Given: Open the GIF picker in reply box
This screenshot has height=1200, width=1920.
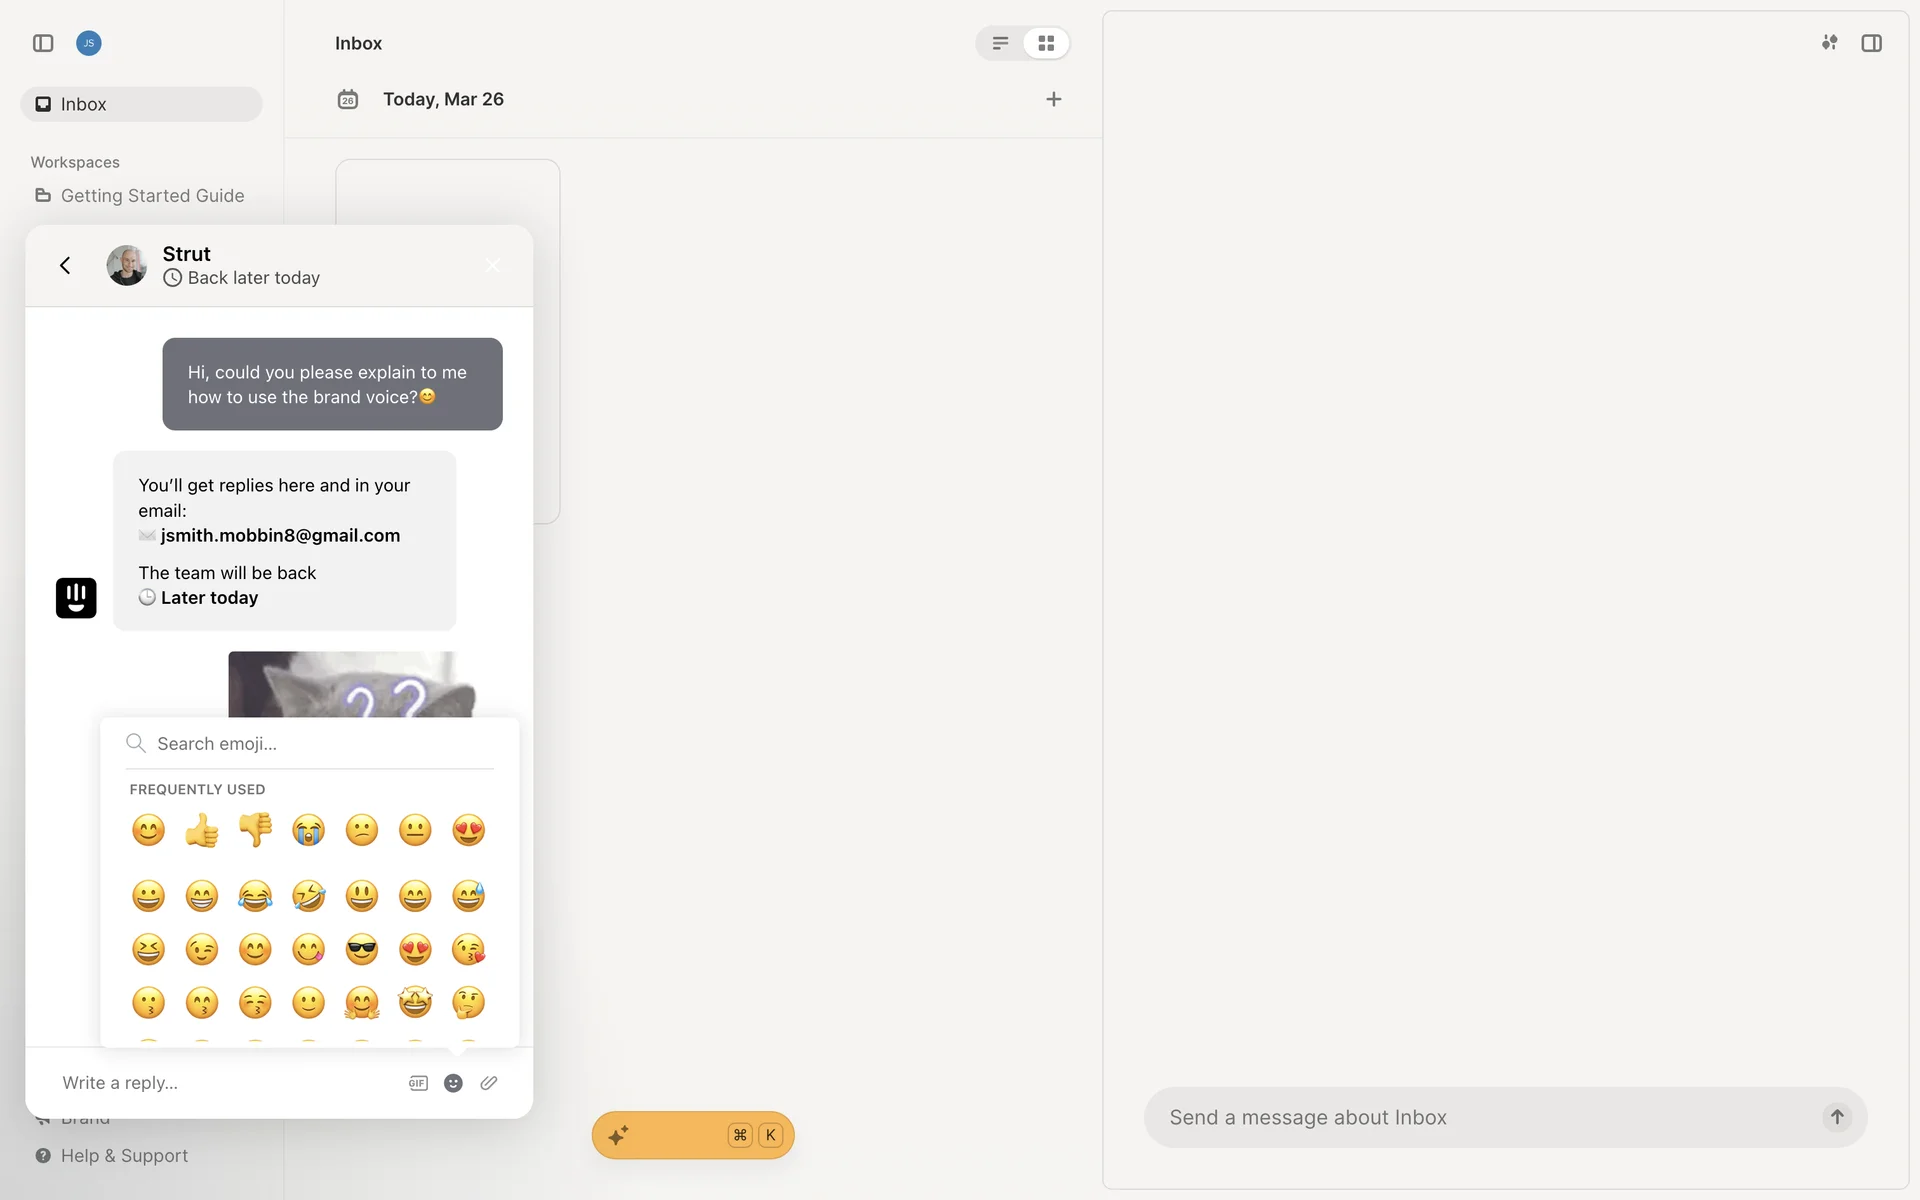Looking at the screenshot, I should (418, 1083).
